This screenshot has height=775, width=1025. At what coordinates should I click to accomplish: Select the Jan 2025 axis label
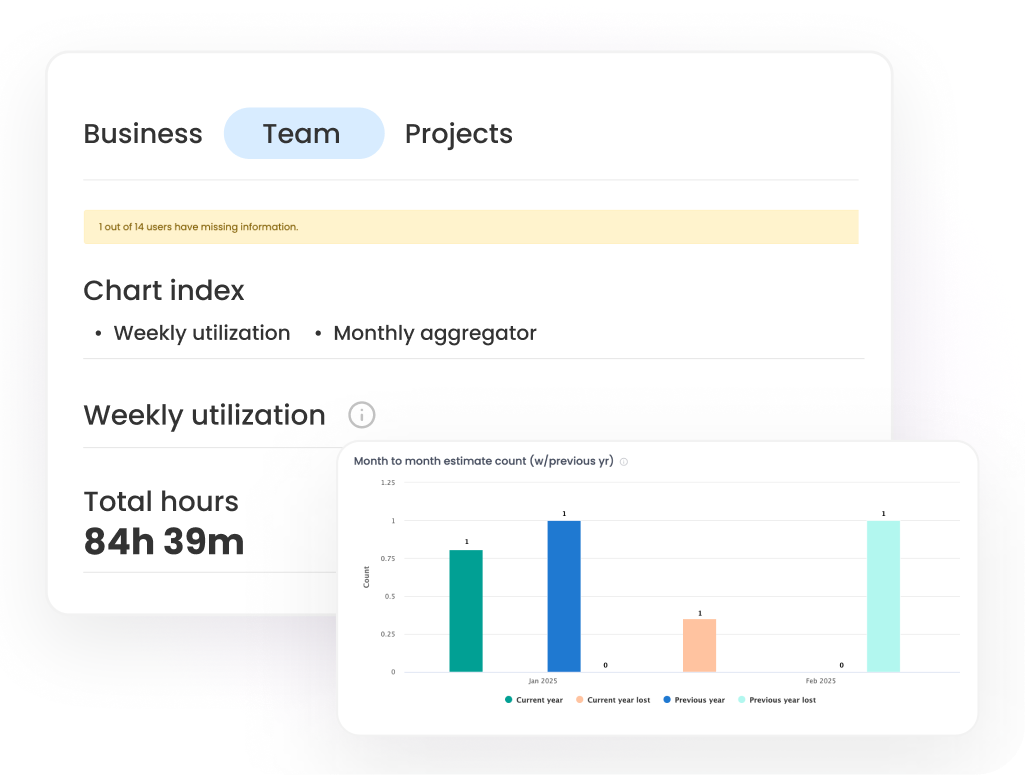pos(545,681)
